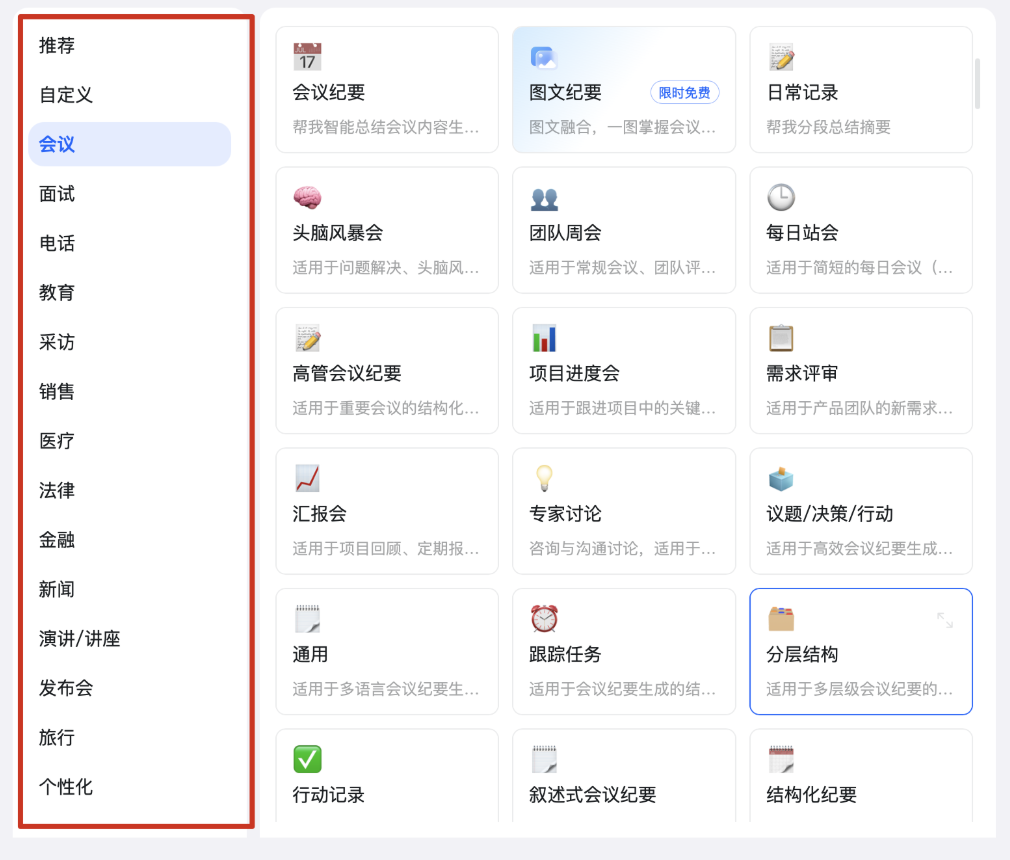Click the 限时免费 badge on 图文纪要
The width and height of the screenshot is (1010, 860).
(684, 93)
